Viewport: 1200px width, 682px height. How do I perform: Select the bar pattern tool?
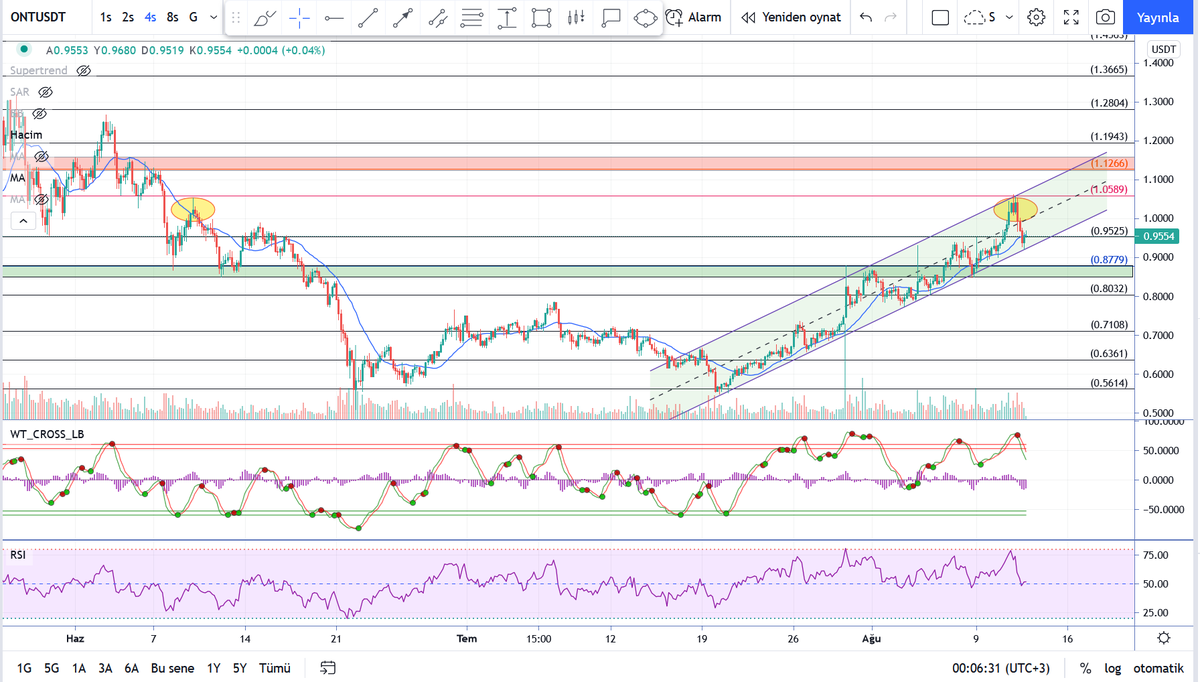pos(575,17)
